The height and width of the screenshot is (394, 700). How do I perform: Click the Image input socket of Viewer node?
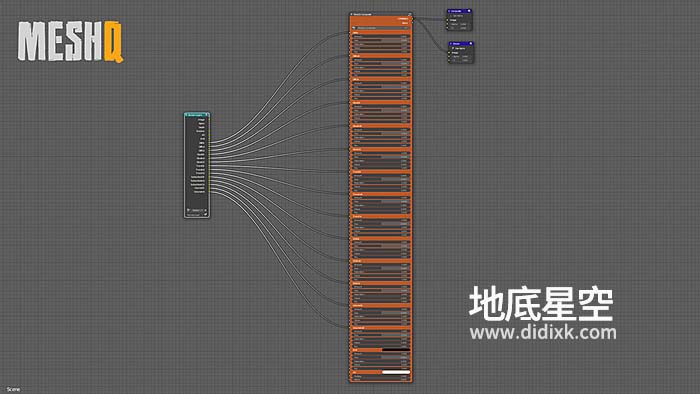pos(449,53)
